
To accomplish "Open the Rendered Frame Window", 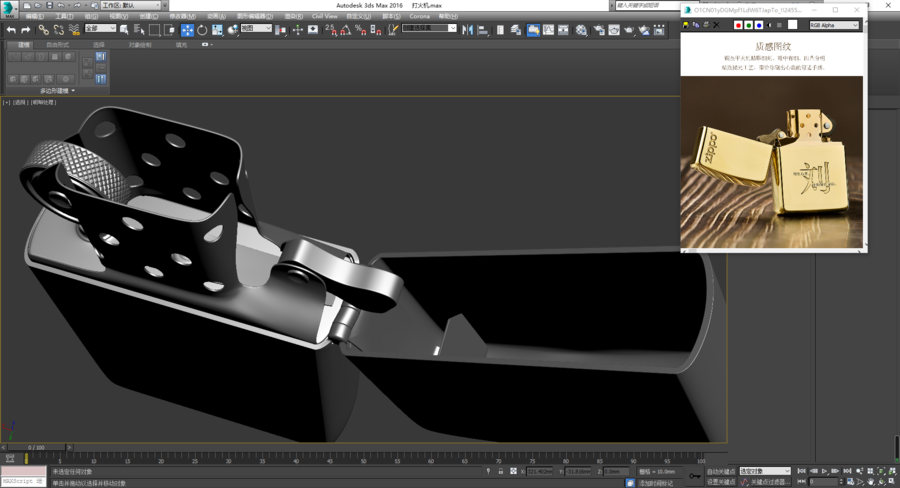I will [x=614, y=30].
